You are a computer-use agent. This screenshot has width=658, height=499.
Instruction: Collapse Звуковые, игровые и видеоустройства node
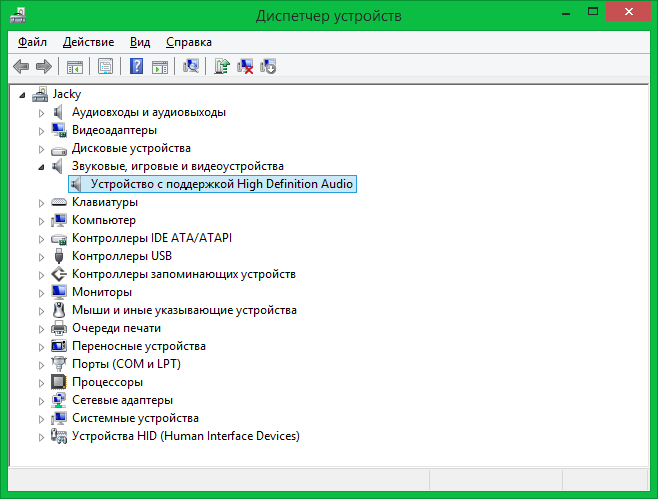(x=41, y=166)
